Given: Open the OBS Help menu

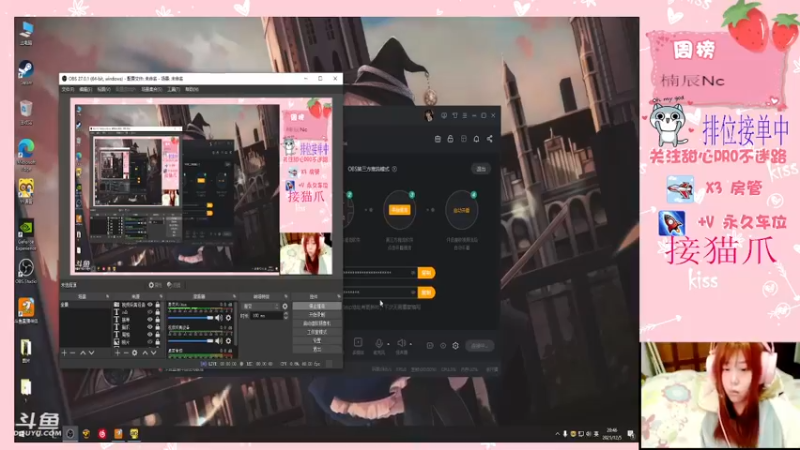Looking at the screenshot, I should pyautogui.click(x=192, y=89).
